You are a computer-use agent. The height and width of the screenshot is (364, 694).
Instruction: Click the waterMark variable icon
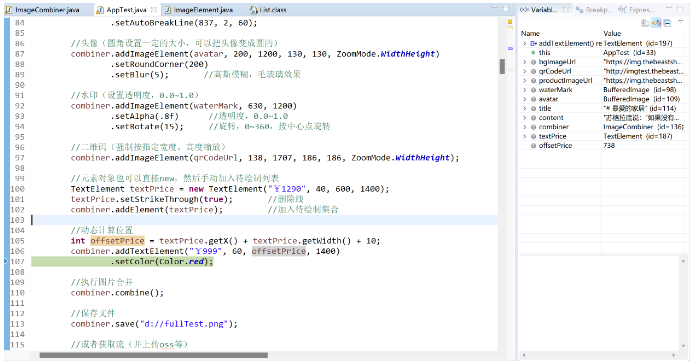tap(533, 90)
